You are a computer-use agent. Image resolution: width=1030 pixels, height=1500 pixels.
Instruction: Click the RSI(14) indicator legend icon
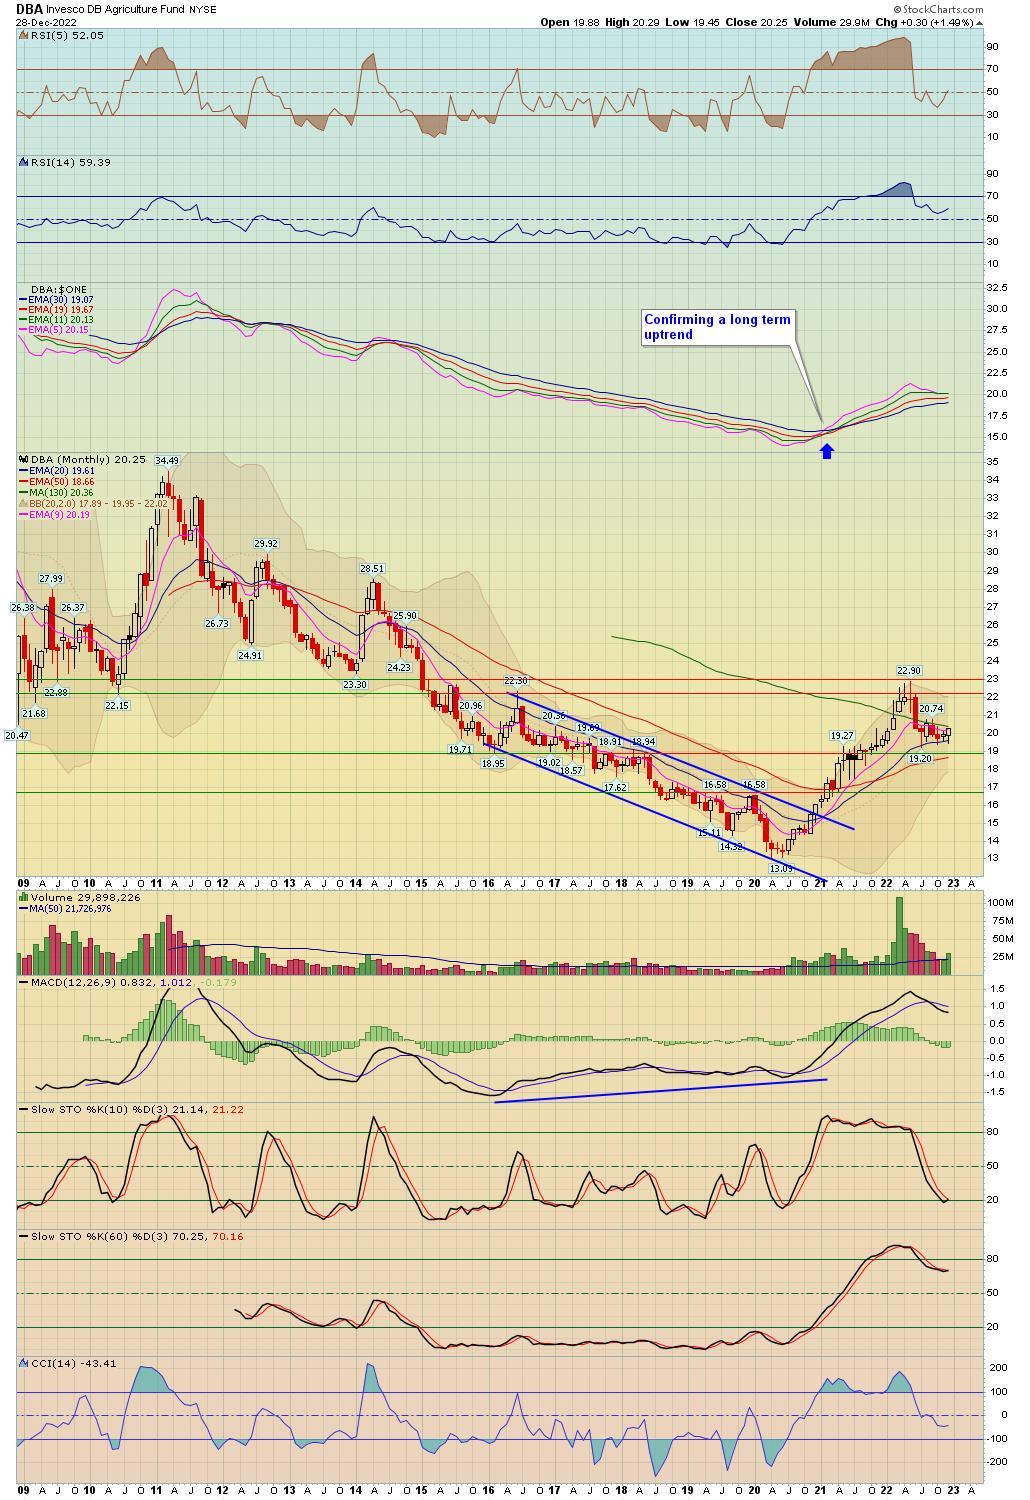[x=24, y=162]
